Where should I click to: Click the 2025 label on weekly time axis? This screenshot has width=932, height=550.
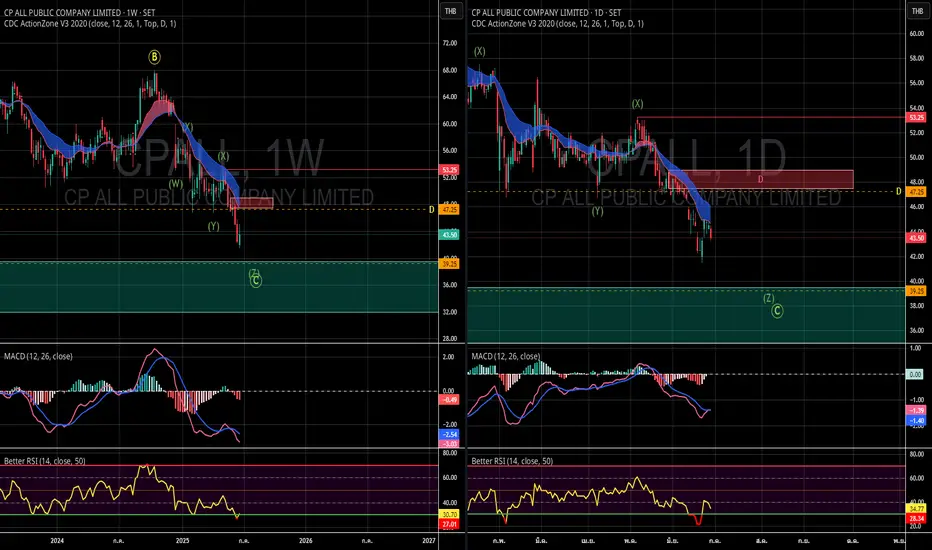[x=182, y=540]
